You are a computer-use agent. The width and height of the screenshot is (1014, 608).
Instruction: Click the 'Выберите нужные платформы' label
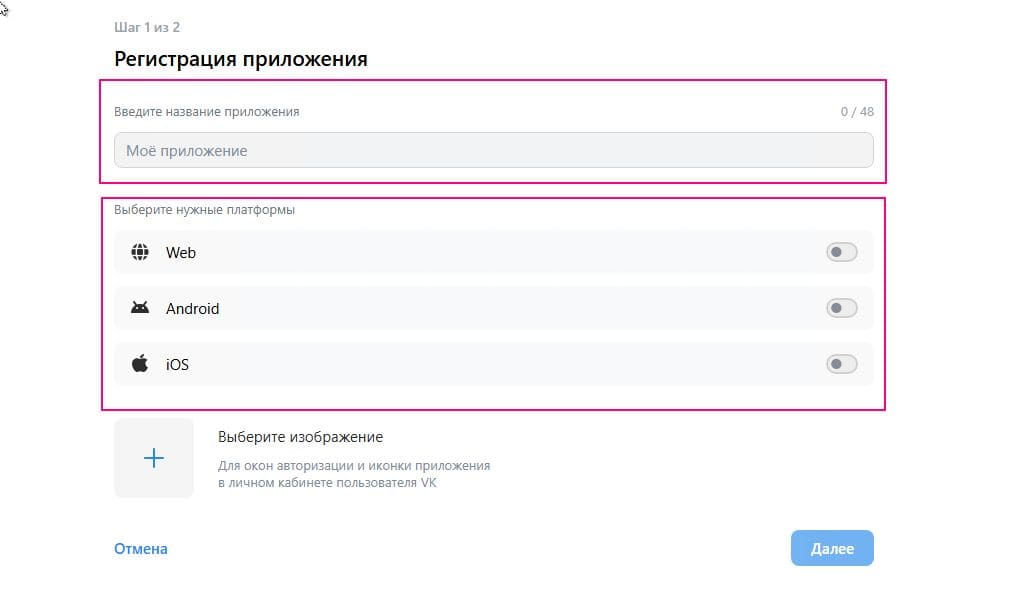click(205, 210)
